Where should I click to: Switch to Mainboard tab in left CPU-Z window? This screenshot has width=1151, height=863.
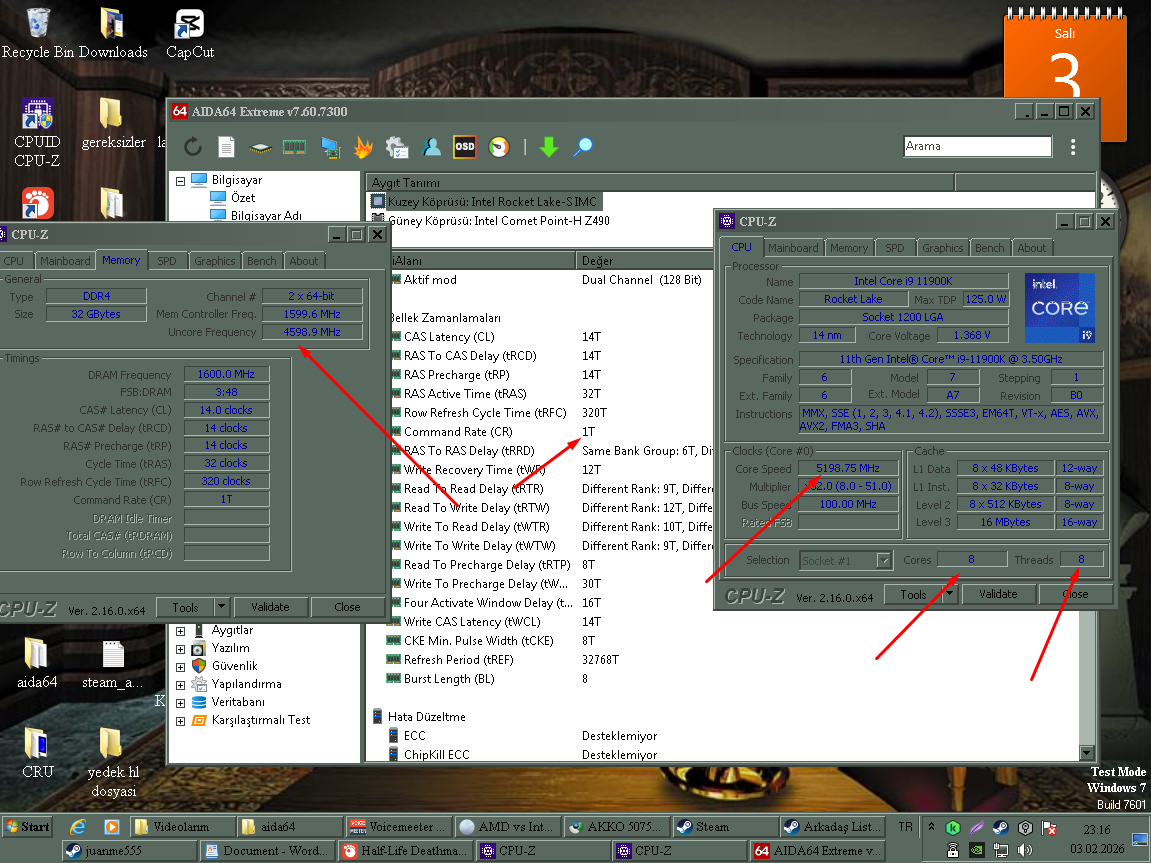[65, 261]
